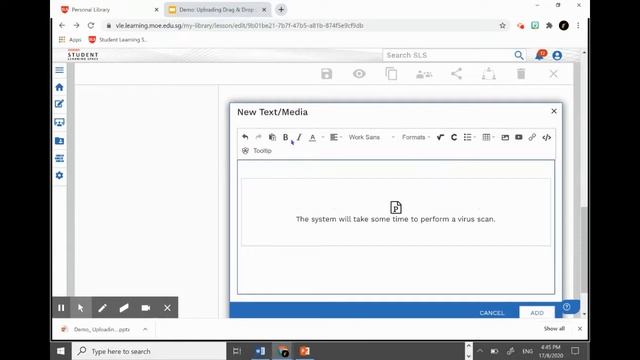
Task: Toggle italic formatting
Action: [x=299, y=137]
